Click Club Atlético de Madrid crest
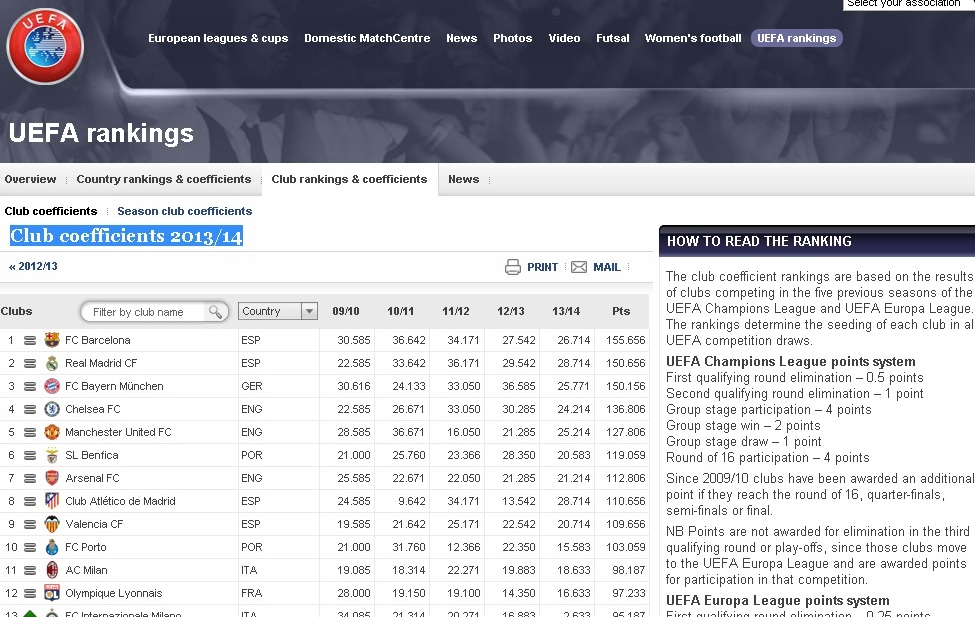Image resolution: width=975 pixels, height=617 pixels. click(52, 501)
